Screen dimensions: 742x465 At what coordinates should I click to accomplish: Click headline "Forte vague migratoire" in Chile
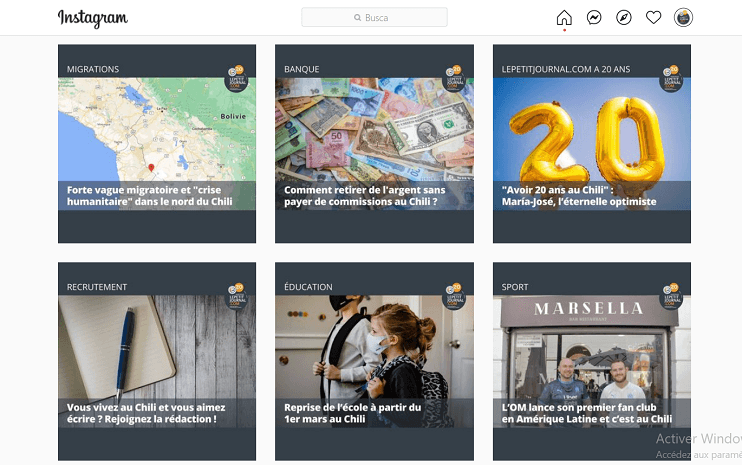147,195
